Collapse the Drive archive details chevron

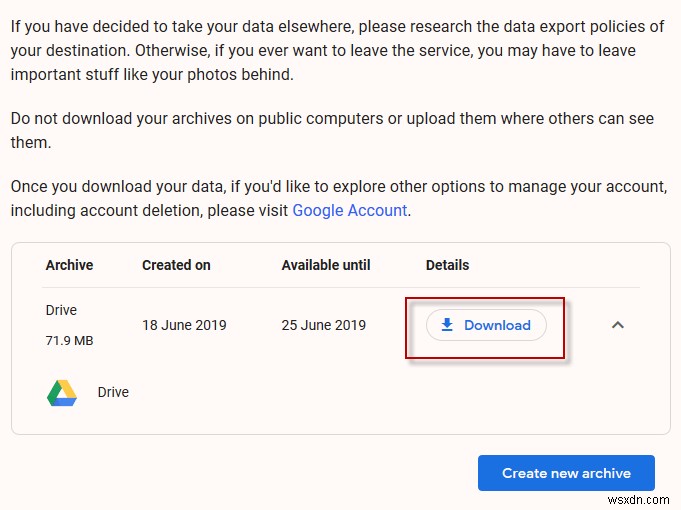[618, 325]
